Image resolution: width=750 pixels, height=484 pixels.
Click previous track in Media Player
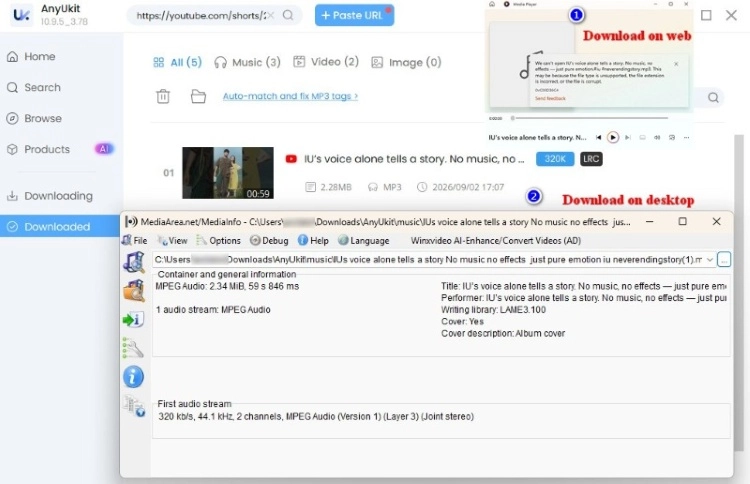598,137
